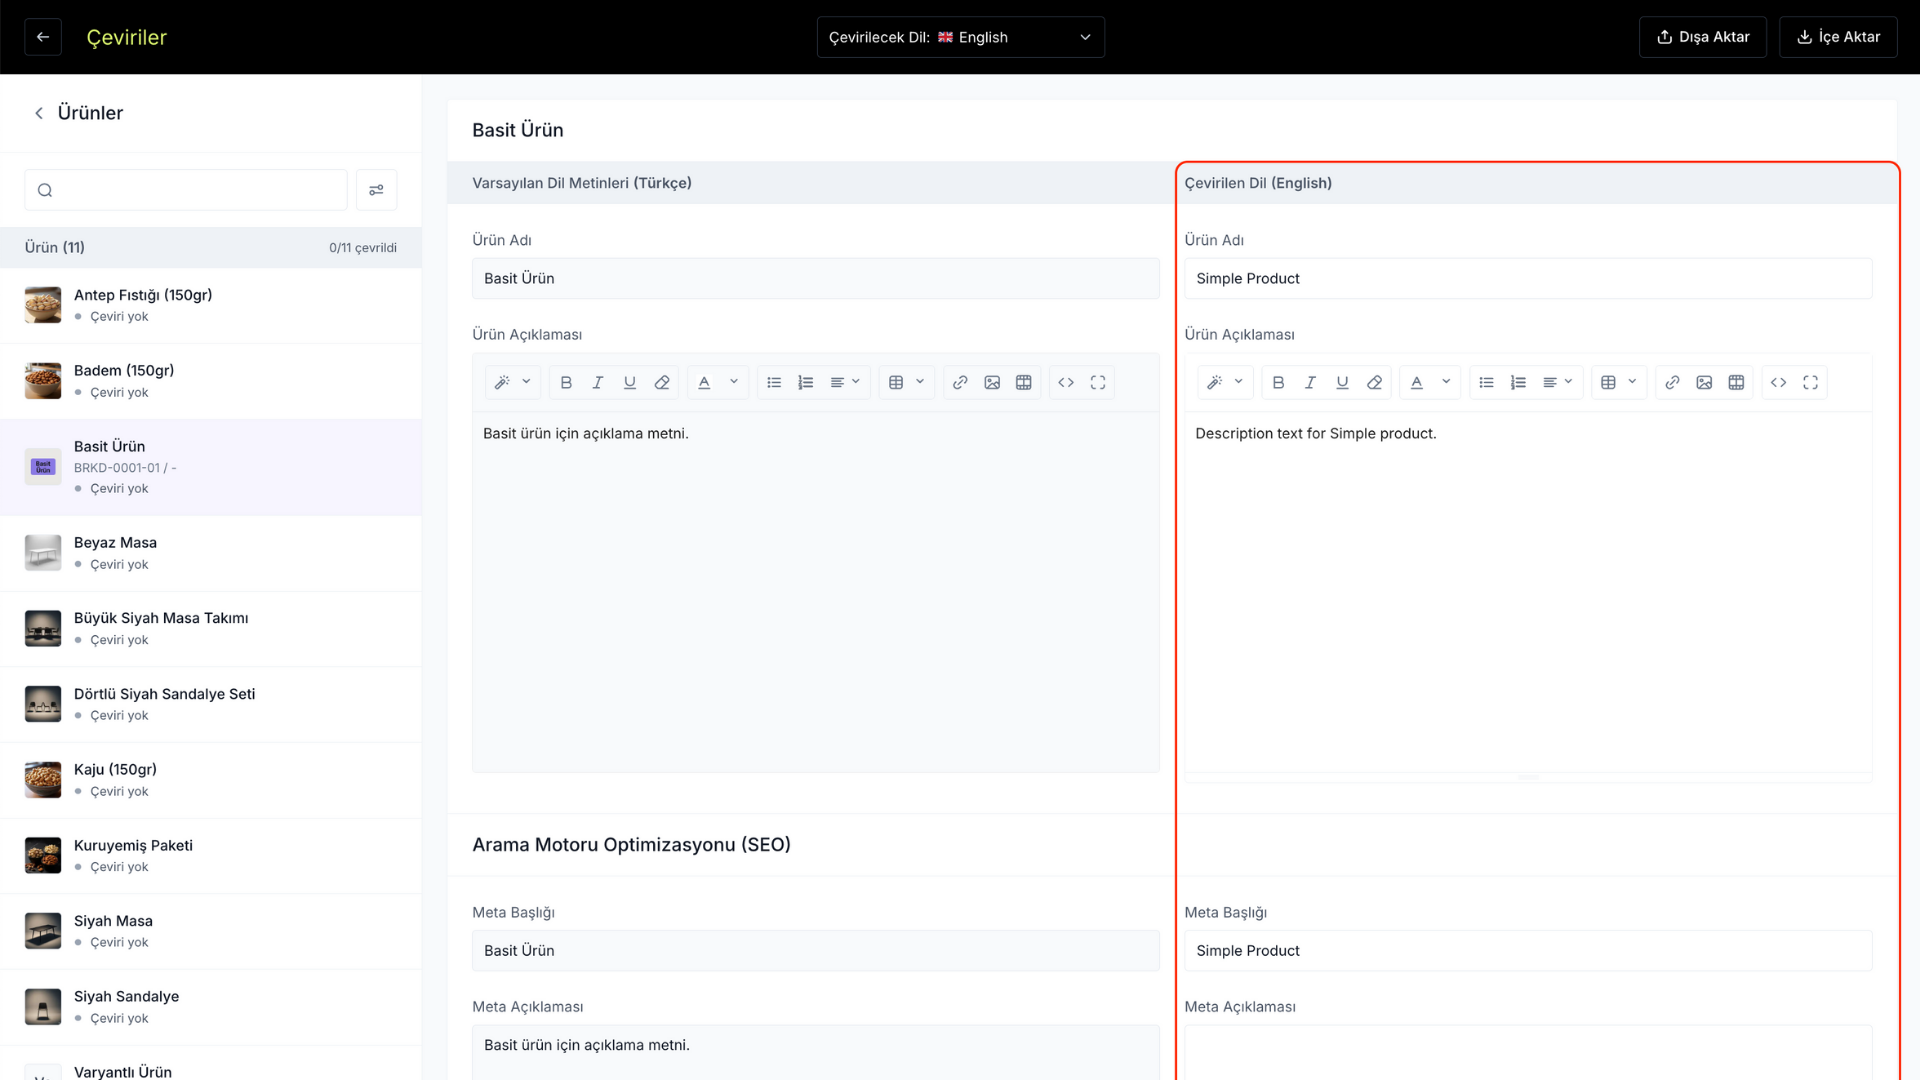Select Siyah Masa product

click(210, 931)
